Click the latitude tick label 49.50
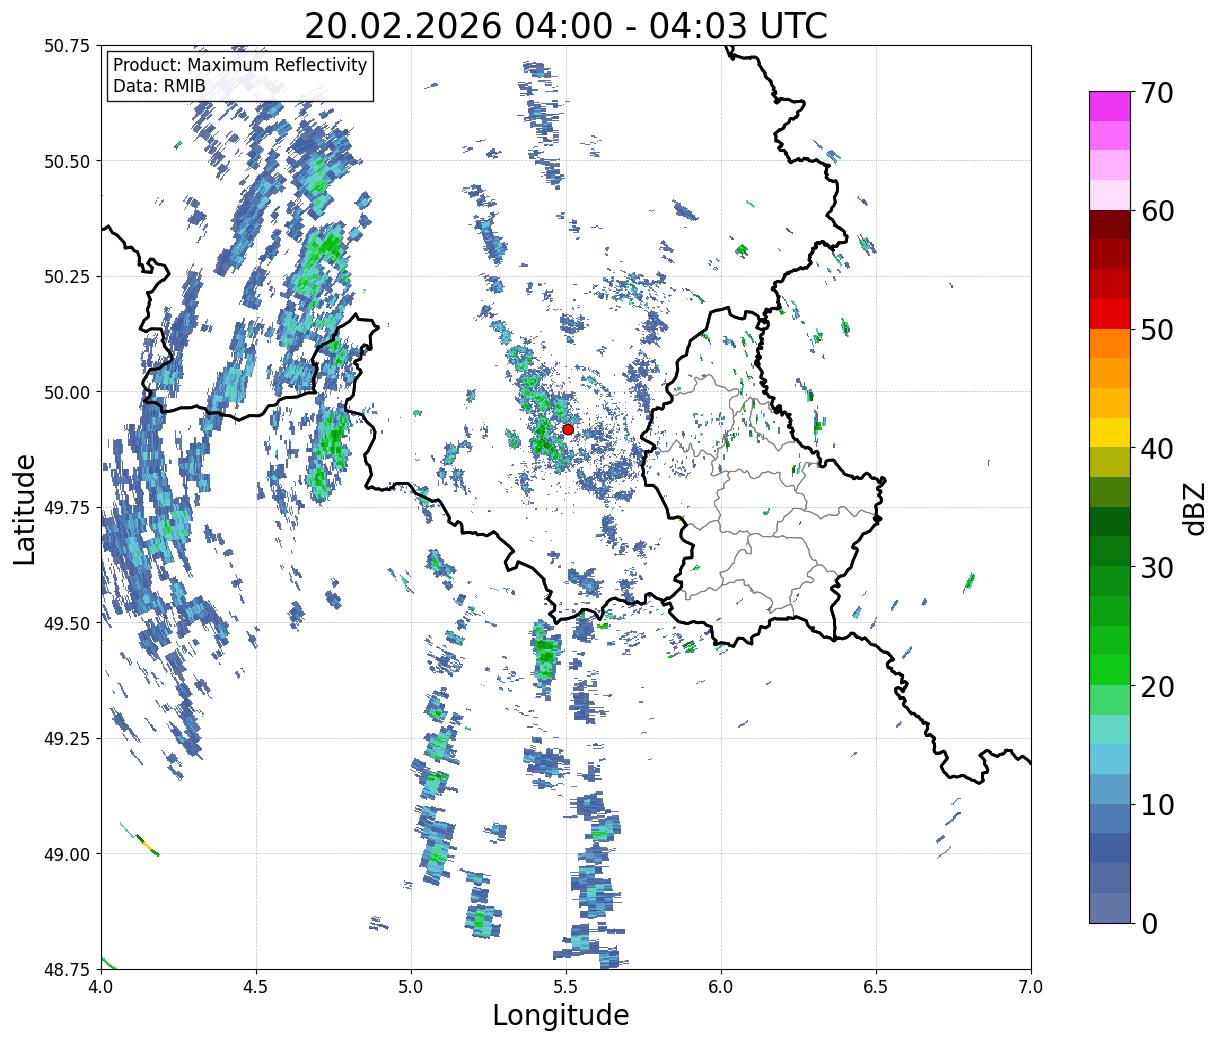Image resolution: width=1219 pixels, height=1040 pixels. point(67,623)
